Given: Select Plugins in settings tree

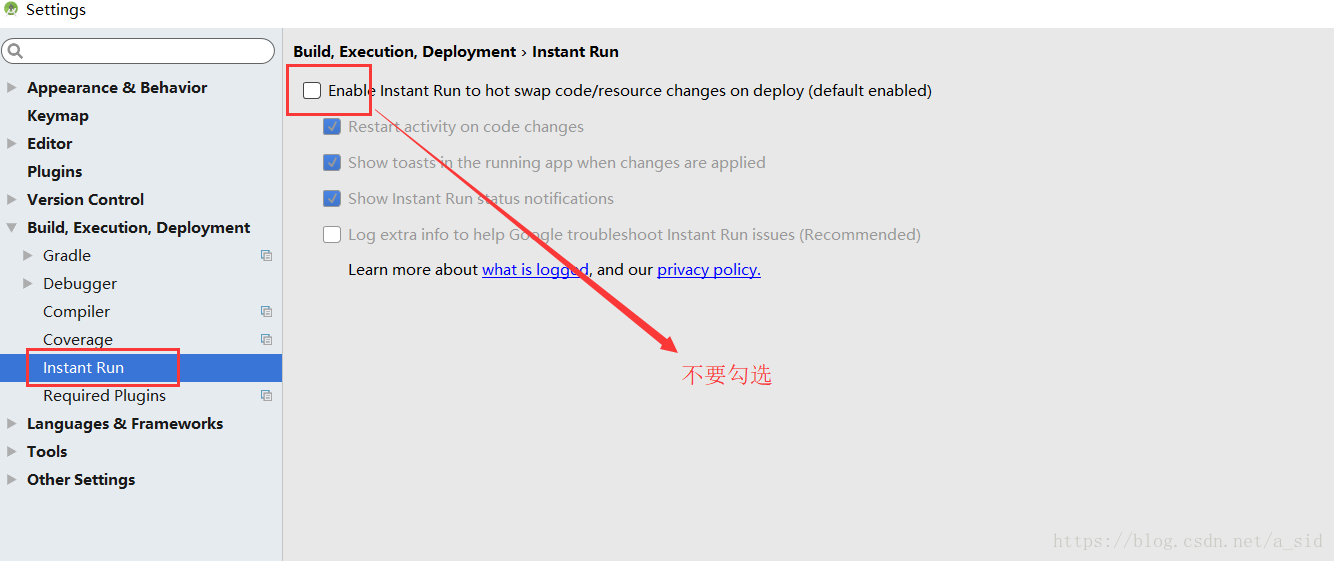Looking at the screenshot, I should 55,172.
